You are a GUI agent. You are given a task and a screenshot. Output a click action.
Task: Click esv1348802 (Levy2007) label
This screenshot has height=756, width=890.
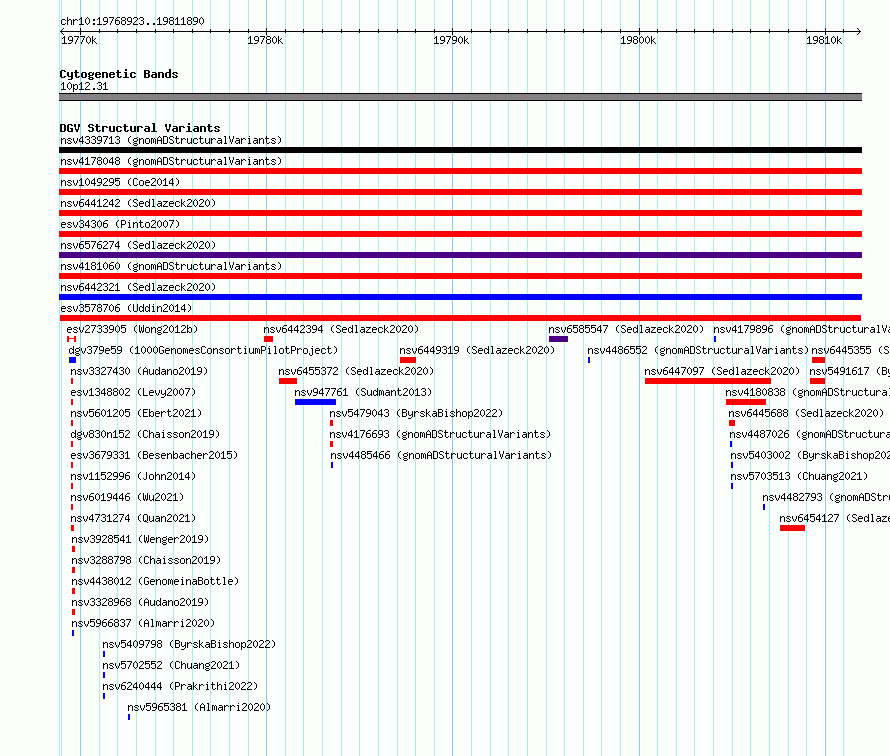[133, 392]
